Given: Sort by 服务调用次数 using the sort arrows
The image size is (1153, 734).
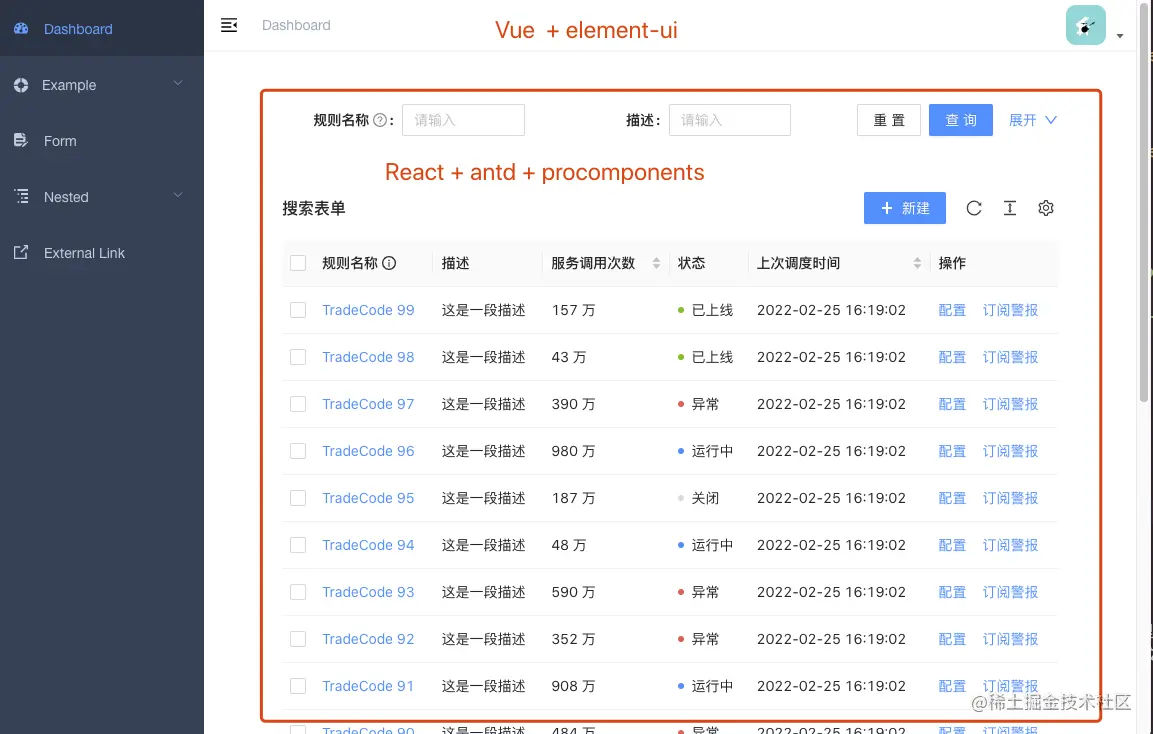Looking at the screenshot, I should pos(656,263).
